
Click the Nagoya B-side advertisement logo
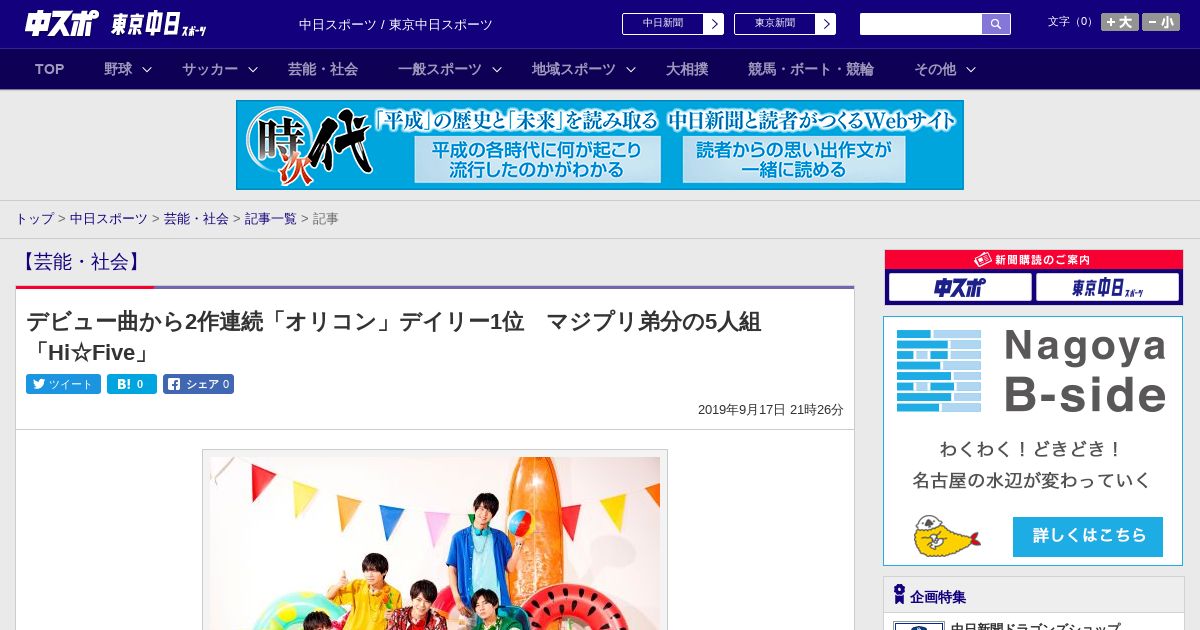tap(1033, 371)
